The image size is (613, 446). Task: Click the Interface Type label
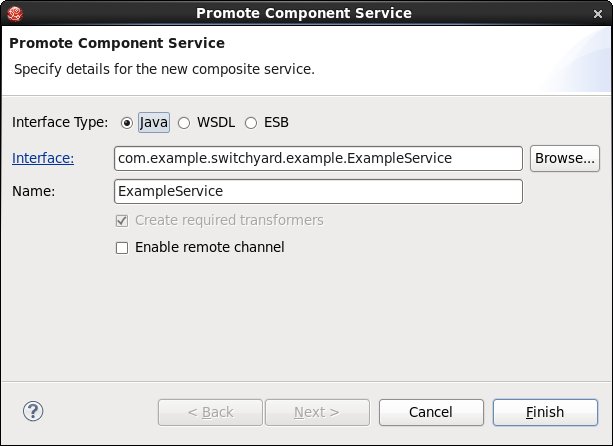(x=60, y=122)
